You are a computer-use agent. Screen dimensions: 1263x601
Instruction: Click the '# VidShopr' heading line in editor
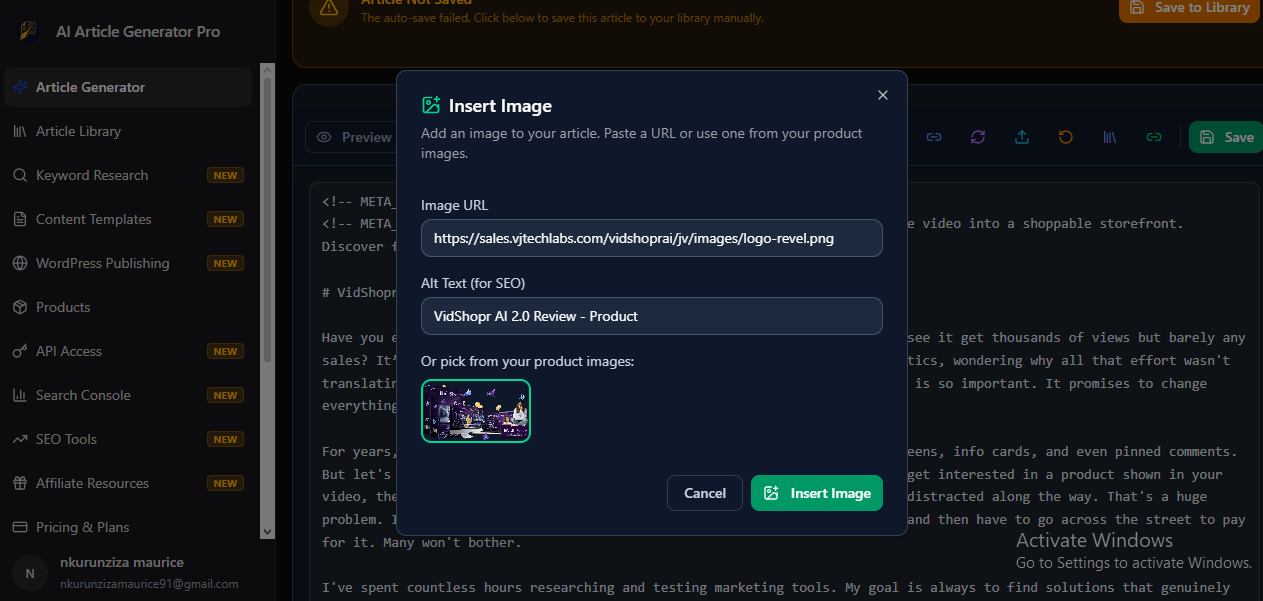click(x=359, y=293)
